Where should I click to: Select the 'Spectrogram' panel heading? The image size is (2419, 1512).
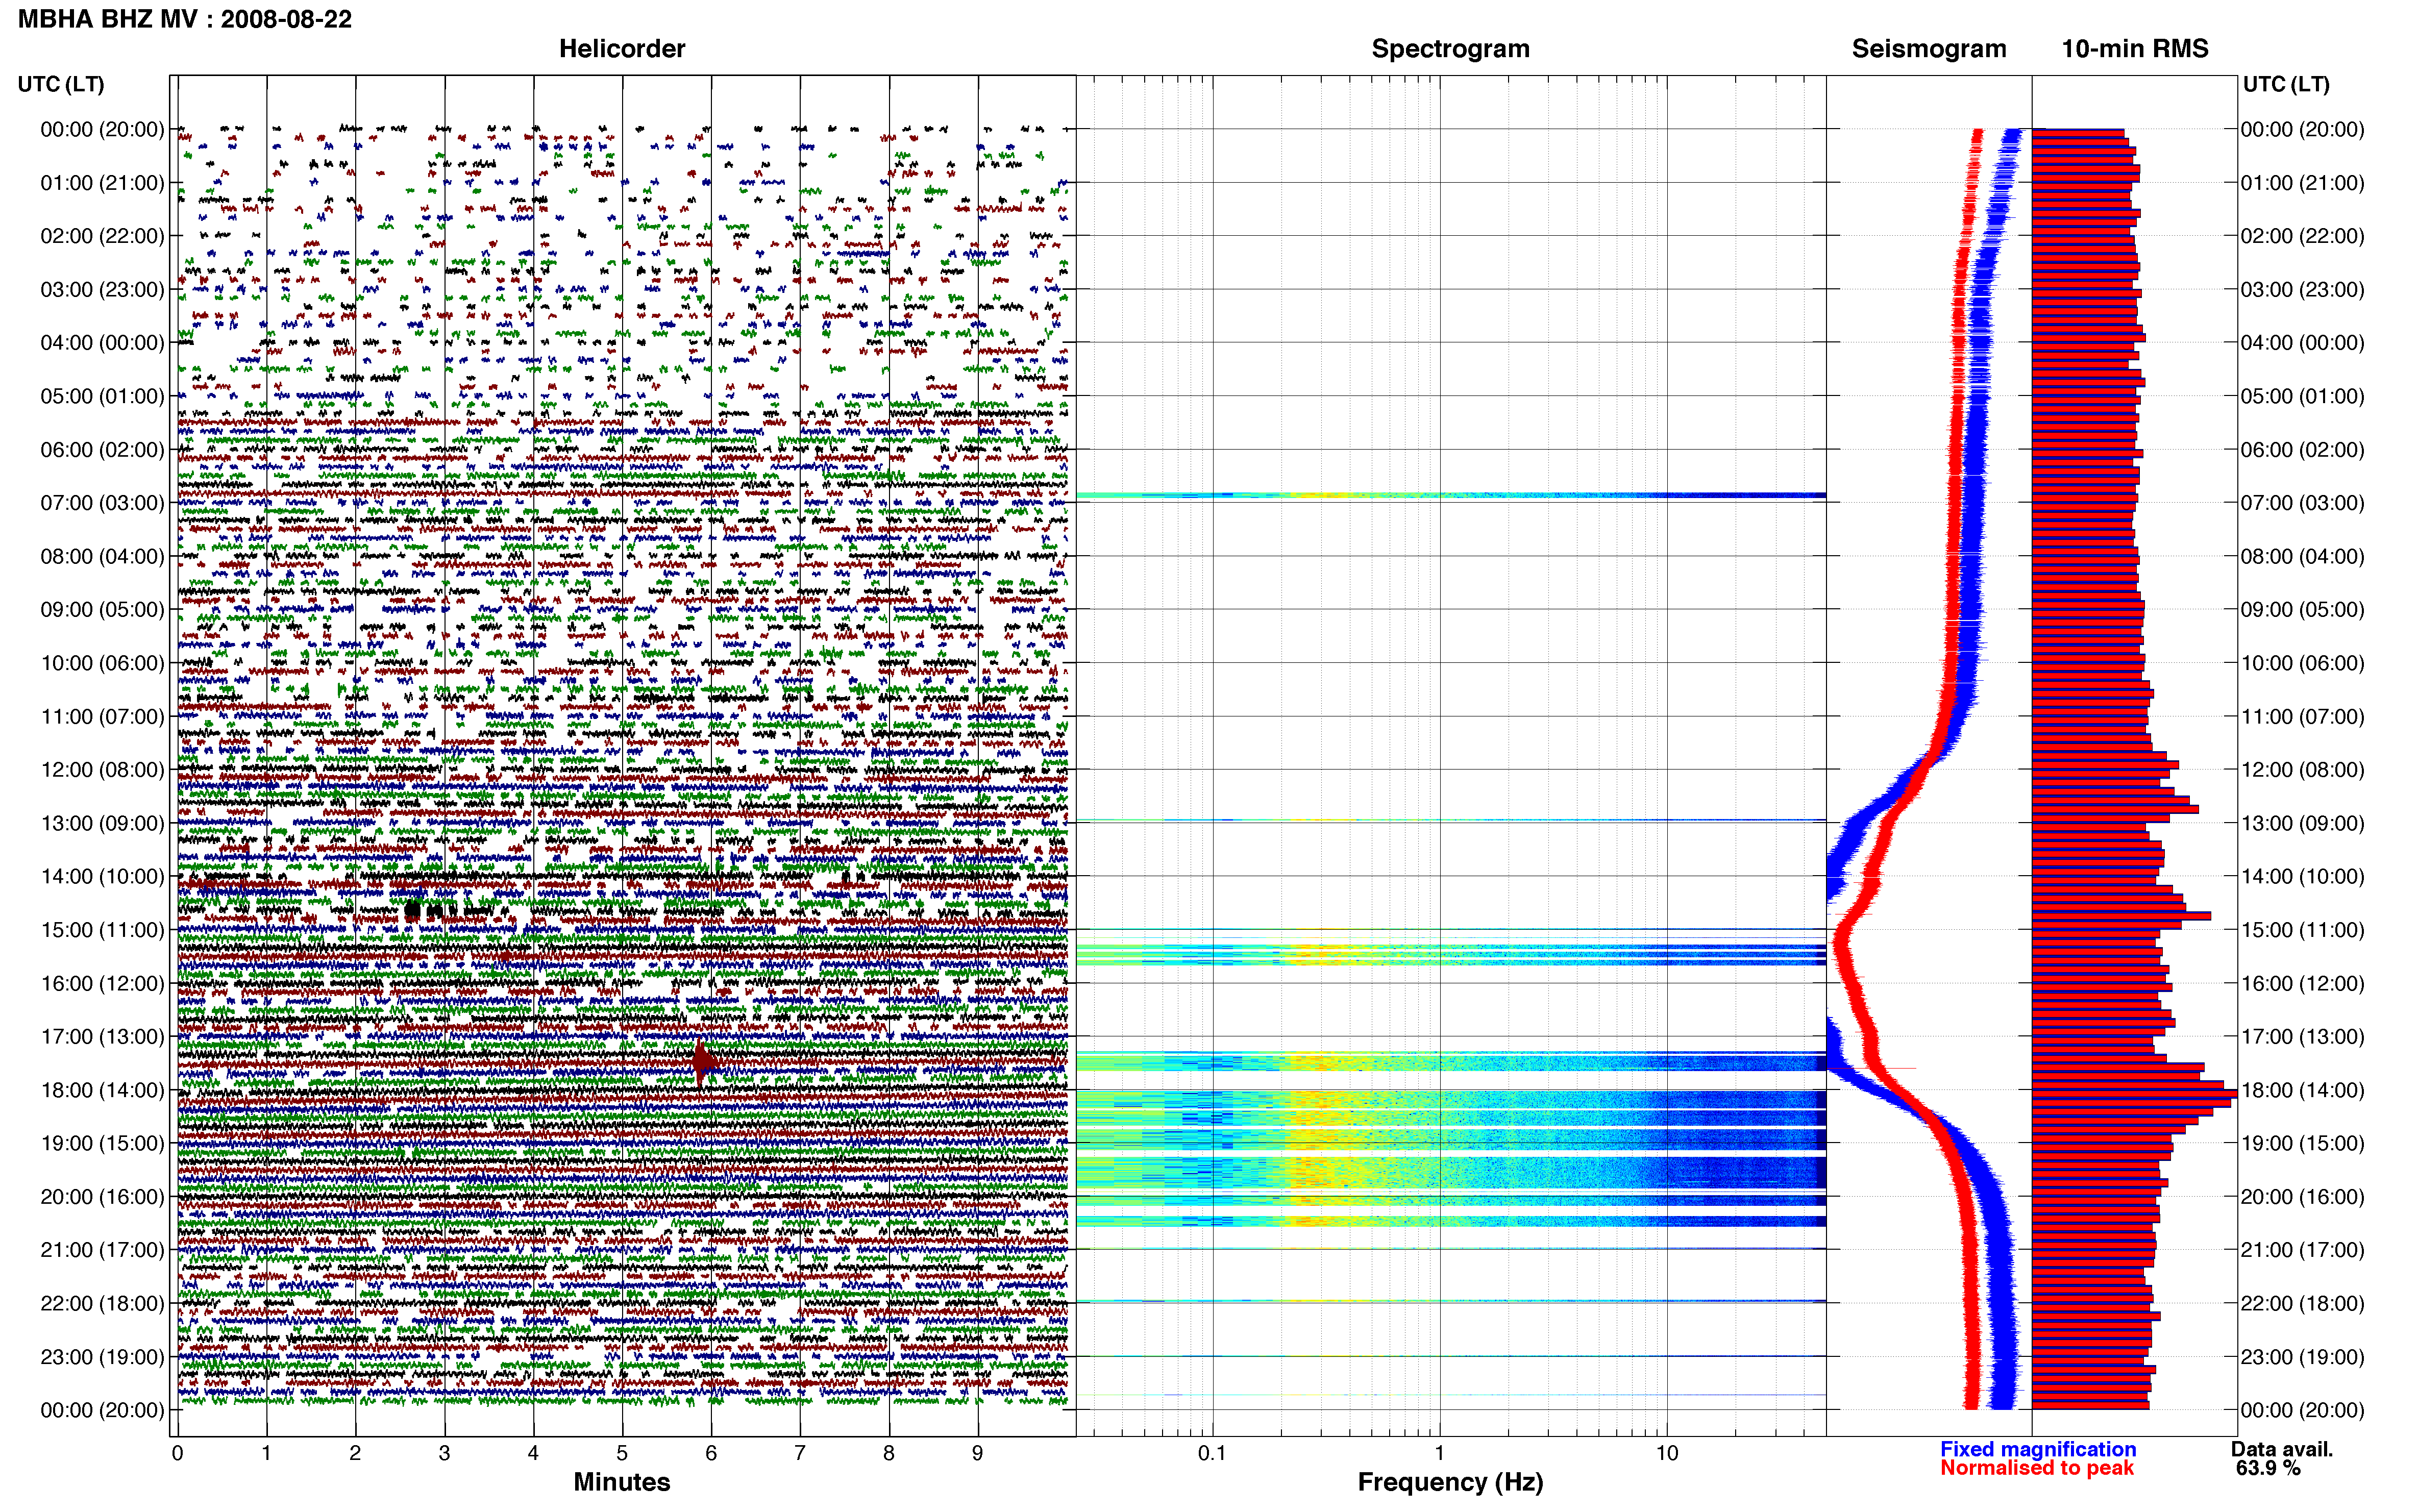[x=1450, y=48]
